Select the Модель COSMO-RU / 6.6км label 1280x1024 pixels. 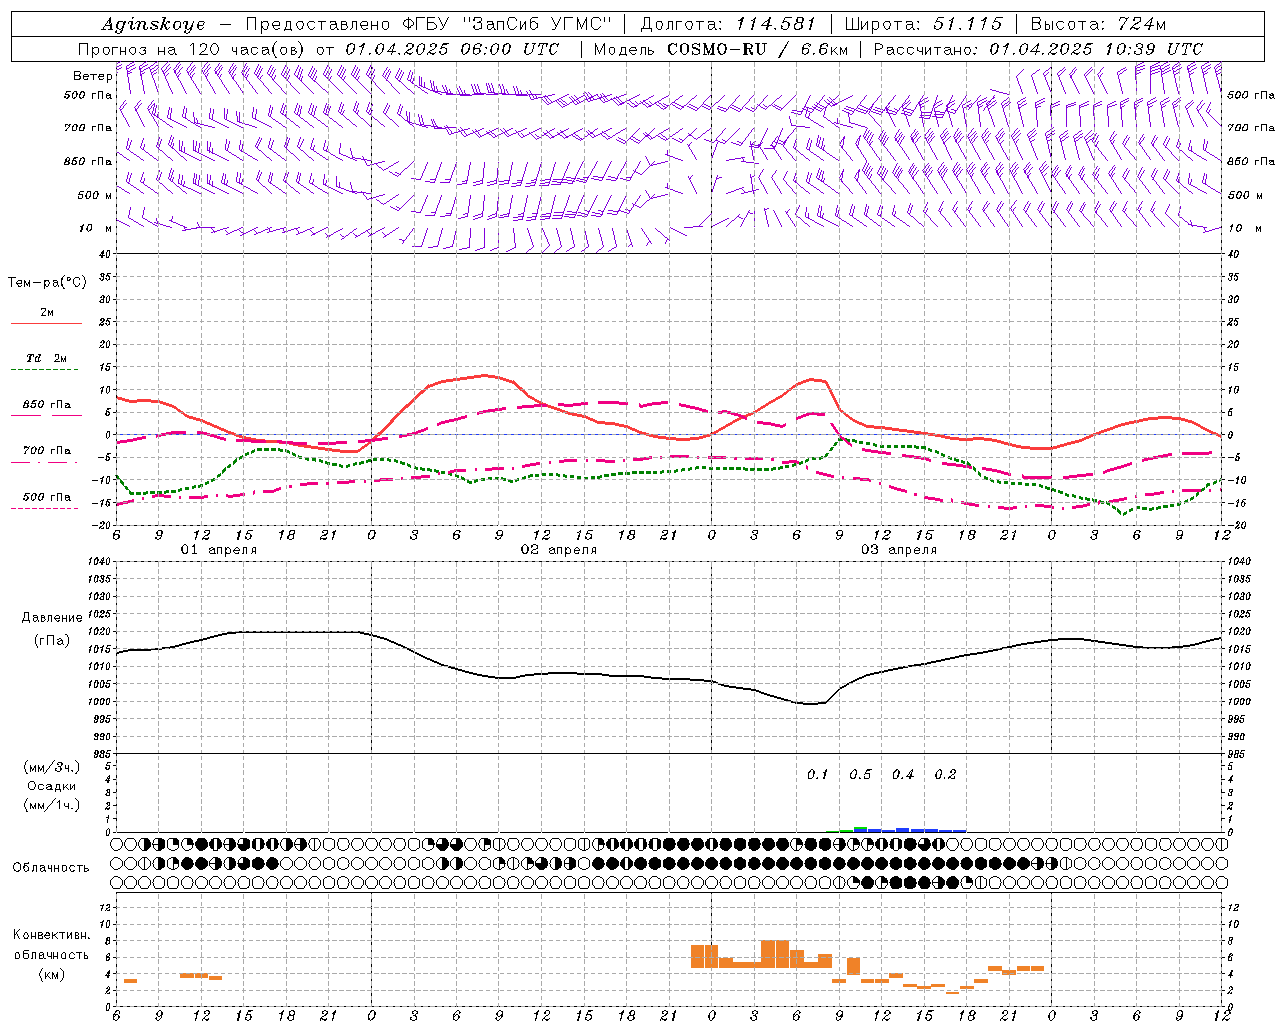click(x=721, y=49)
